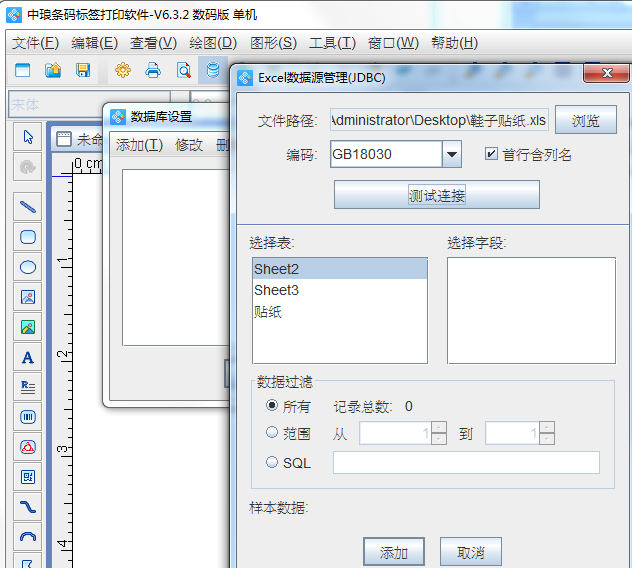Open the 文件(F) menu

click(36, 43)
